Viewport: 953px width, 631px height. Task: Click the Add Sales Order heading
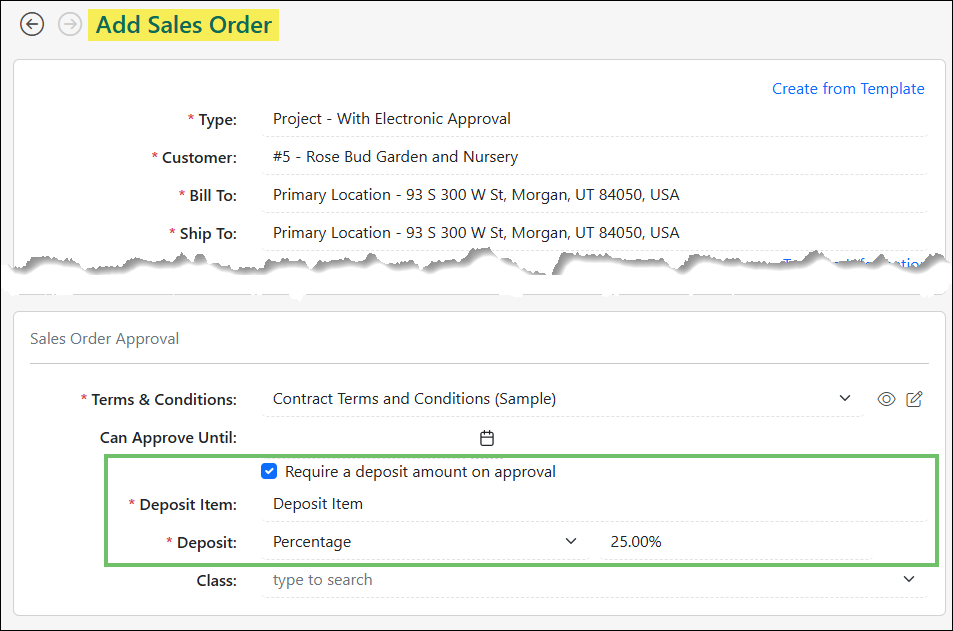tap(184, 25)
